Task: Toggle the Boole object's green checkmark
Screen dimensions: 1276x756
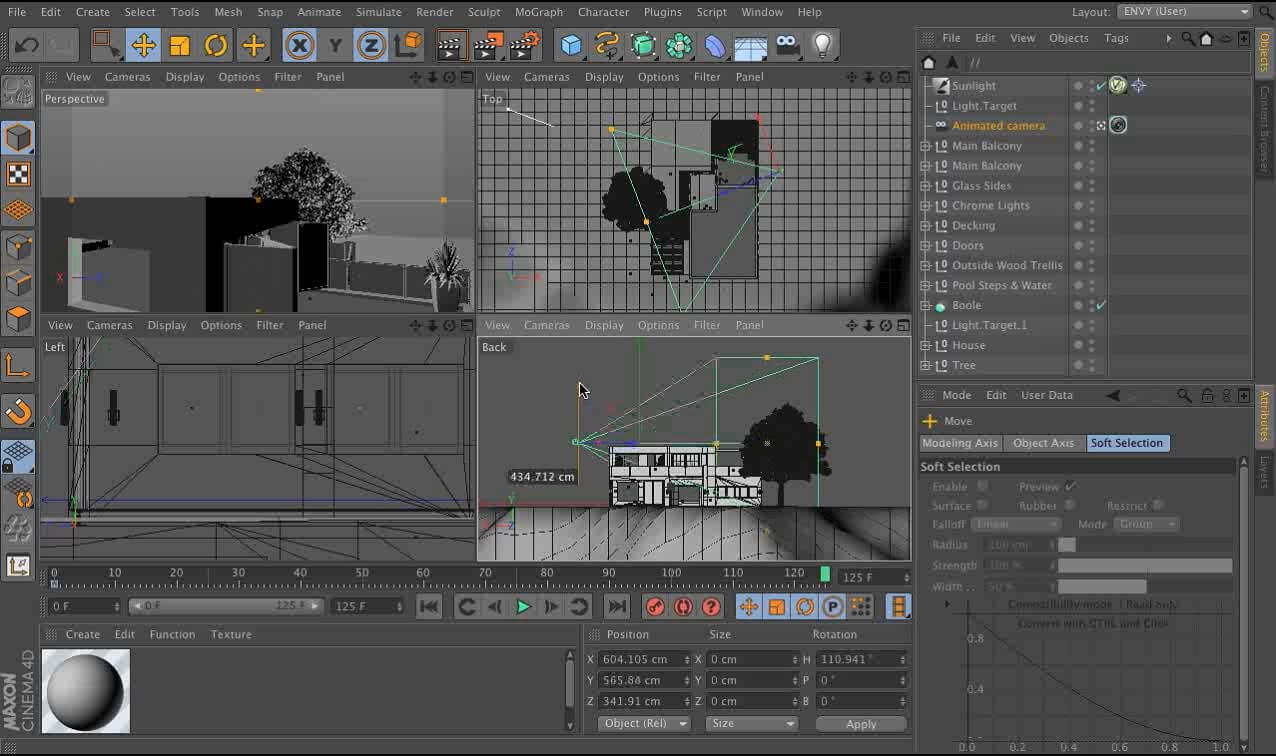Action: click(x=1101, y=305)
